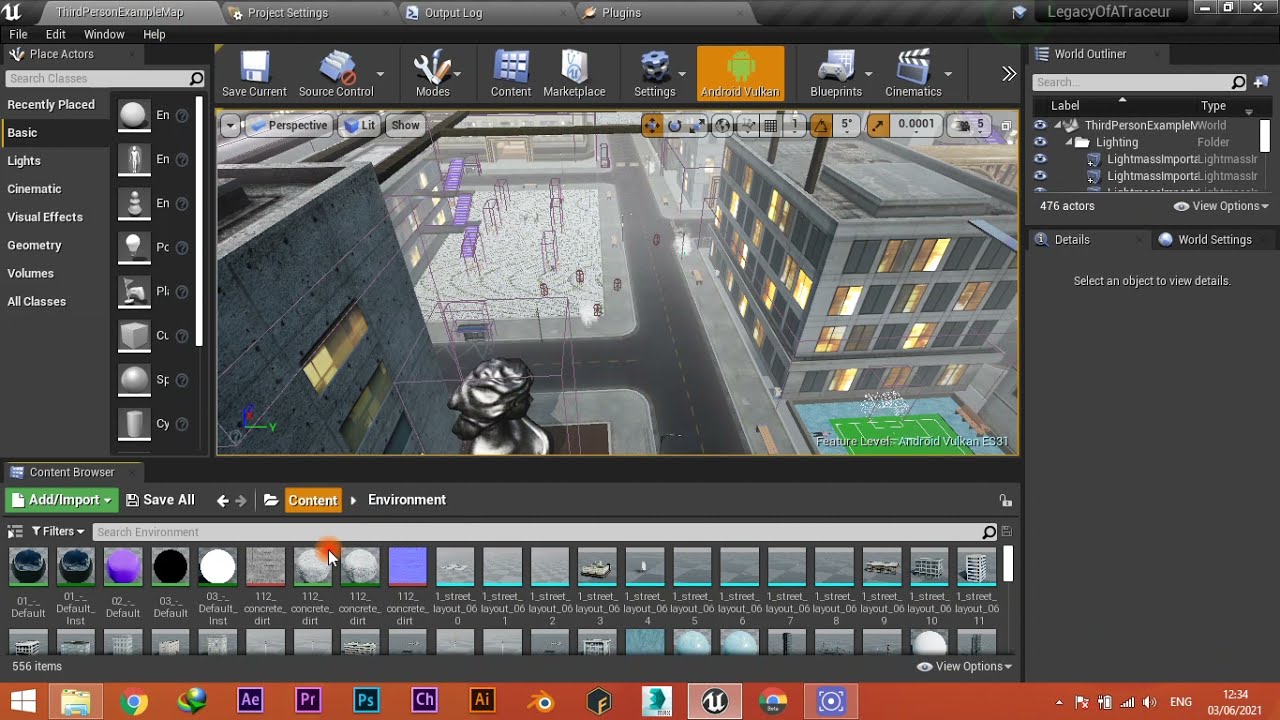
Task: Open the Modes tool icon
Action: tap(432, 74)
